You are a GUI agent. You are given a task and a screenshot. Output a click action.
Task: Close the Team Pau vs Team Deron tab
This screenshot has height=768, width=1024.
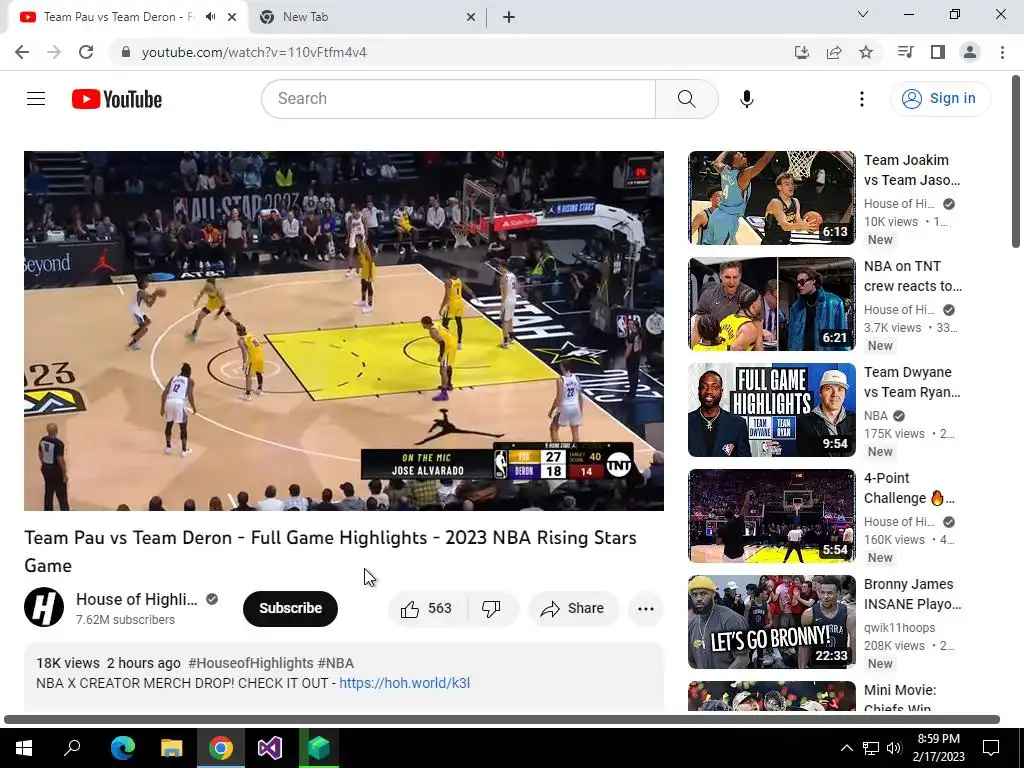[232, 17]
